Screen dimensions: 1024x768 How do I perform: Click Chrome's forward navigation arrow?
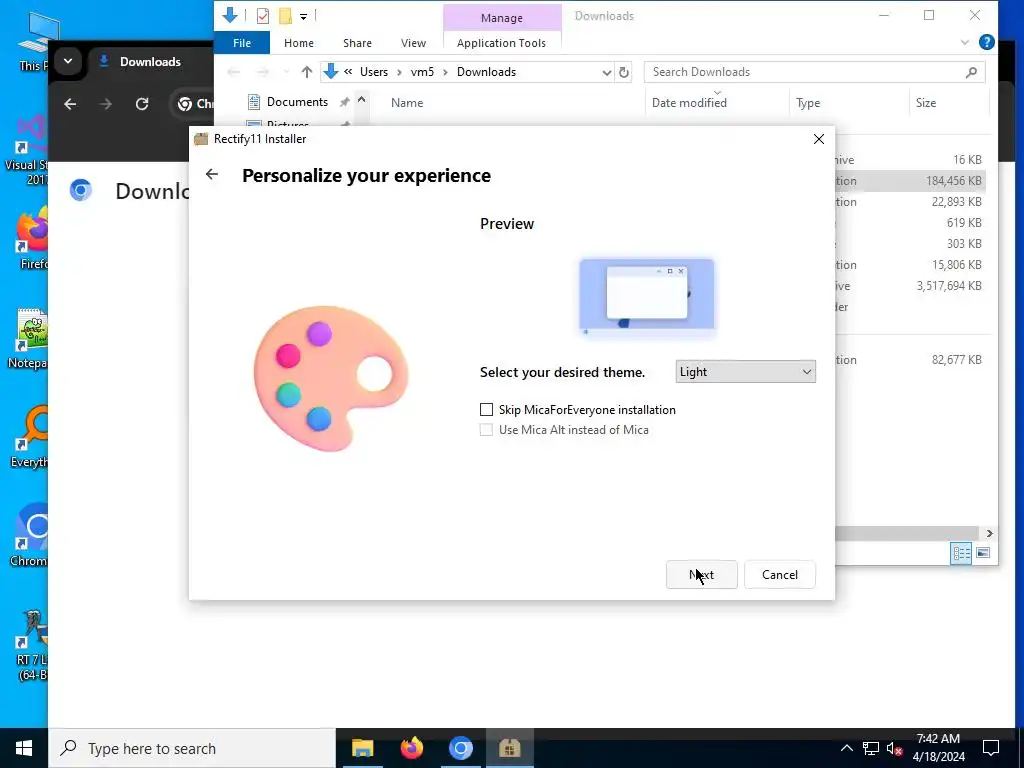pos(106,104)
